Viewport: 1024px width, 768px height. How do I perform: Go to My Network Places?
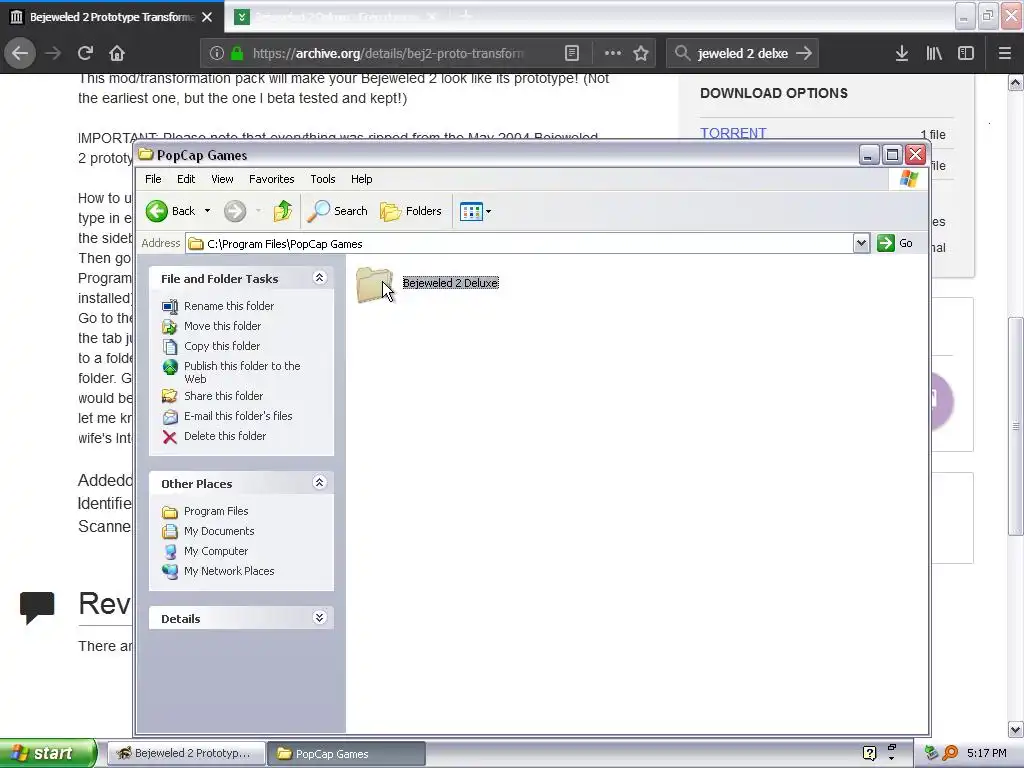point(229,571)
